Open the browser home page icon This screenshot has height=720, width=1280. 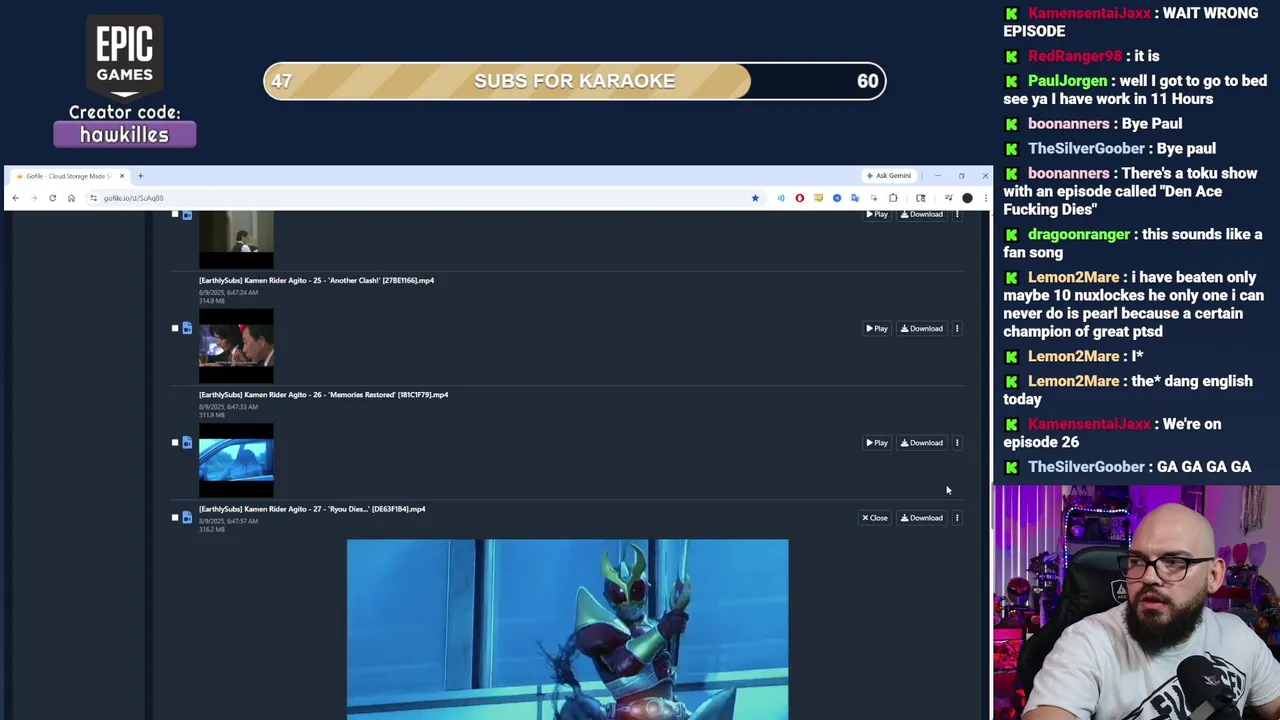[71, 198]
